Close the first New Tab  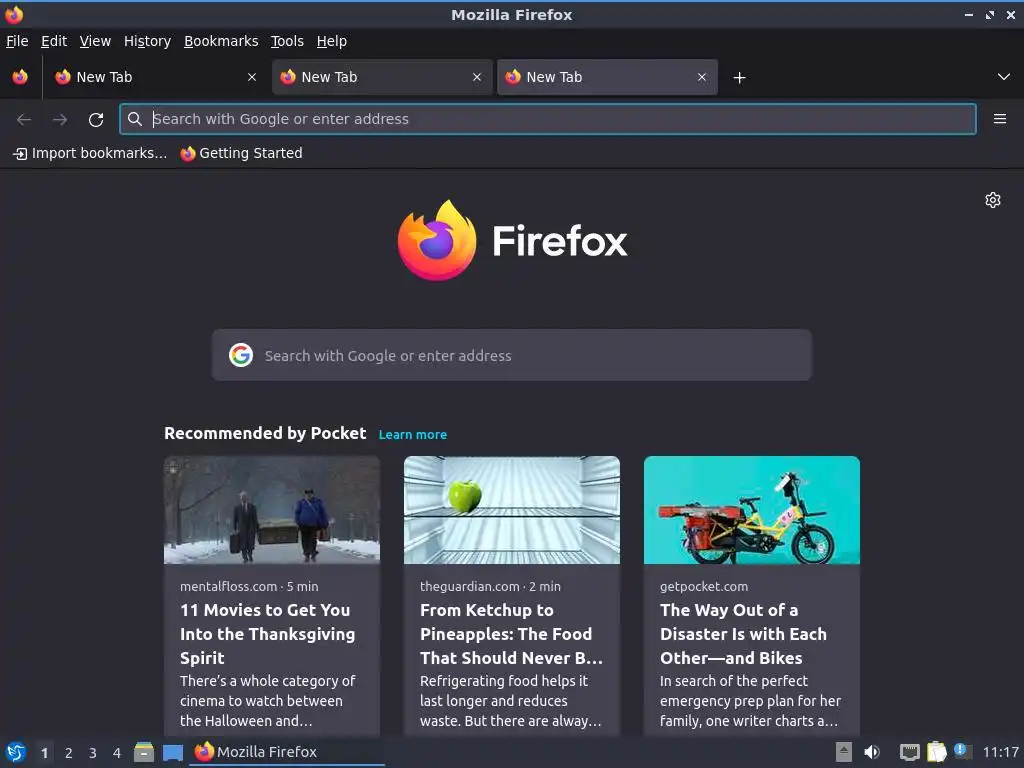click(252, 77)
